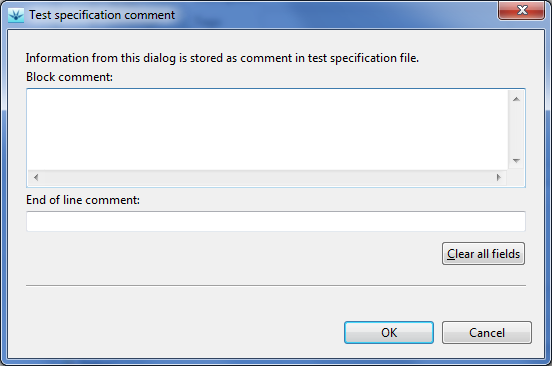552x366 pixels.
Task: Clear all fields in the dialog
Action: 483,254
